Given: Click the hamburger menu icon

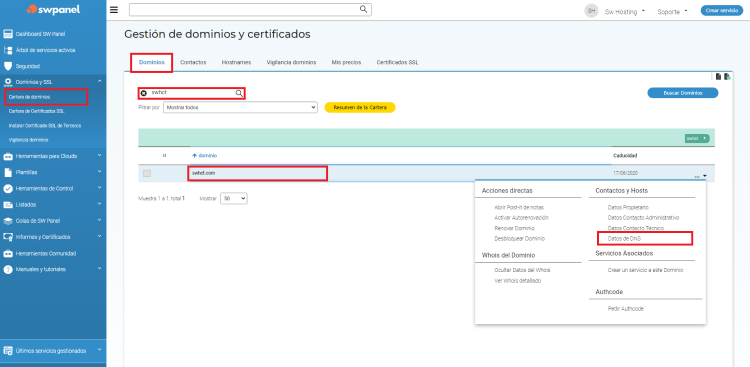Looking at the screenshot, I should click(114, 10).
